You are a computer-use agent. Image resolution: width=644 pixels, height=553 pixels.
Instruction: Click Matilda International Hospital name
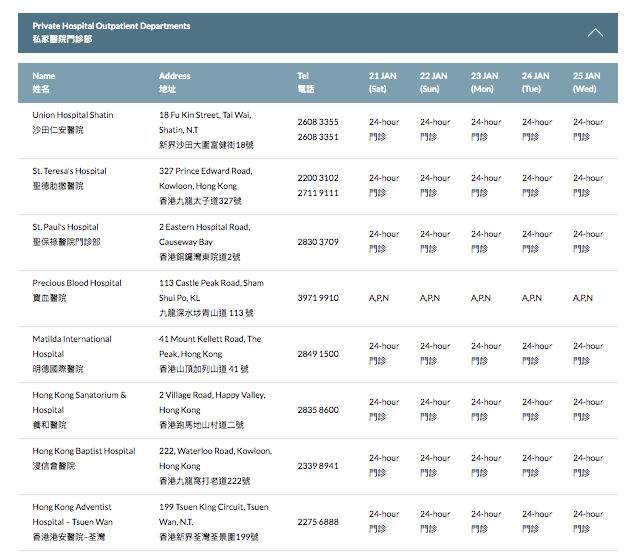pos(72,346)
